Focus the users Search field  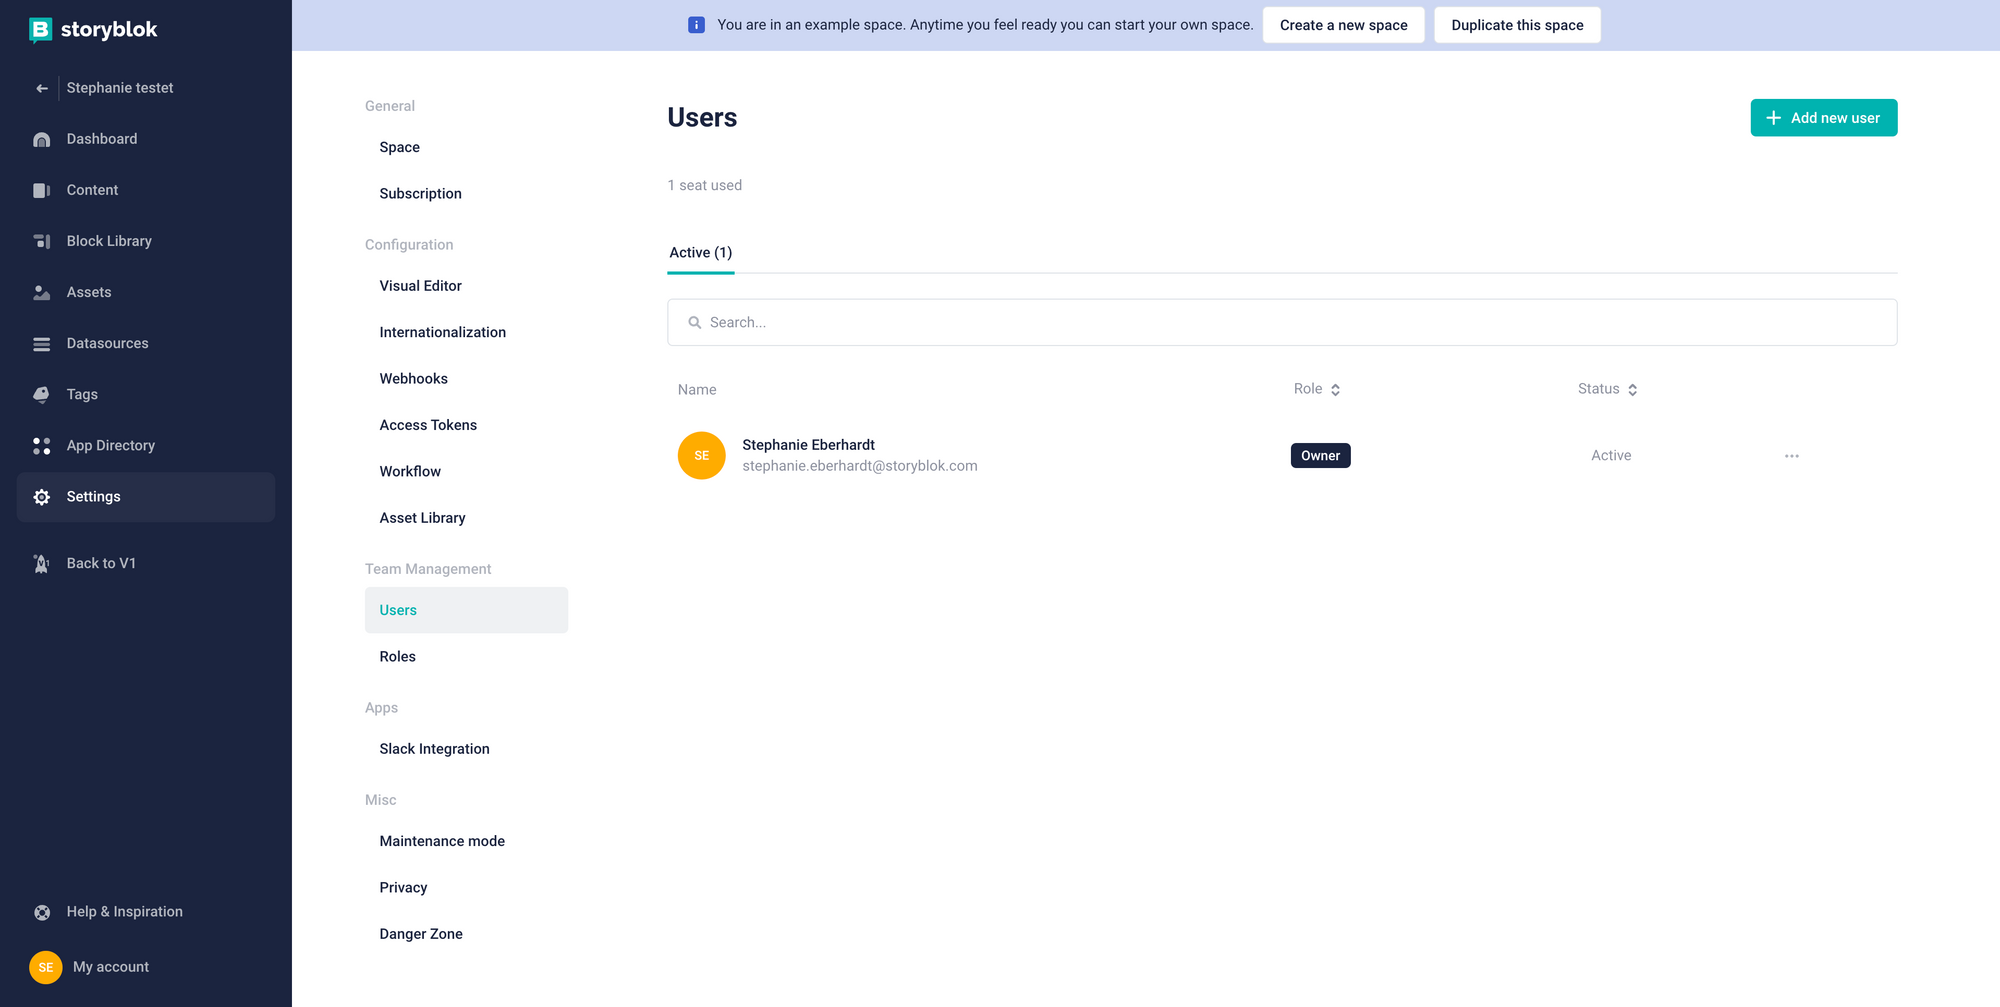pos(1282,322)
